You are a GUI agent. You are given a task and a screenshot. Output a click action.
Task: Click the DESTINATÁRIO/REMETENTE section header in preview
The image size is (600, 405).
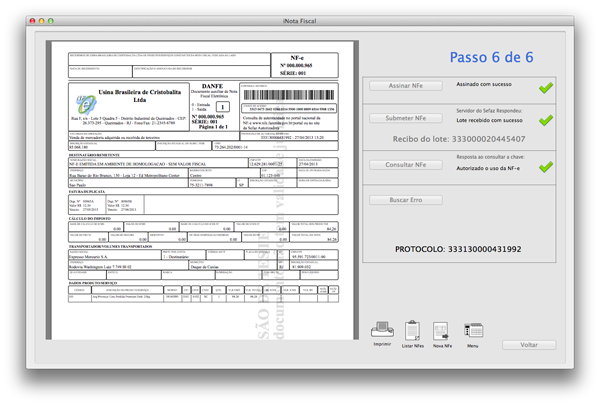point(94,155)
